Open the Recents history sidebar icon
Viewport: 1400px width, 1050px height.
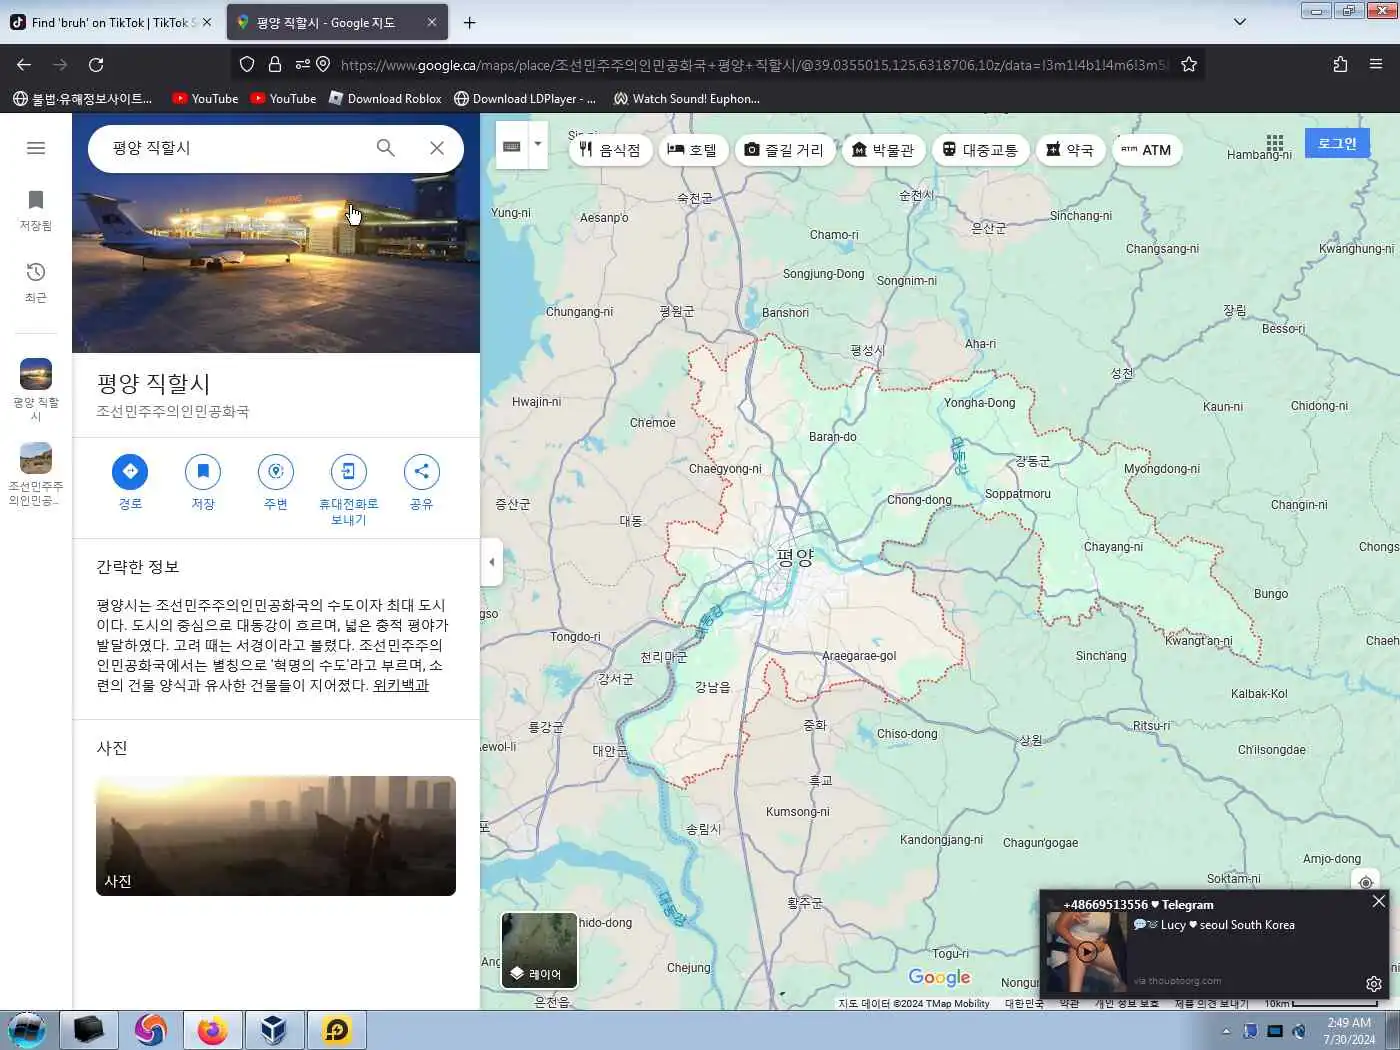coord(36,282)
